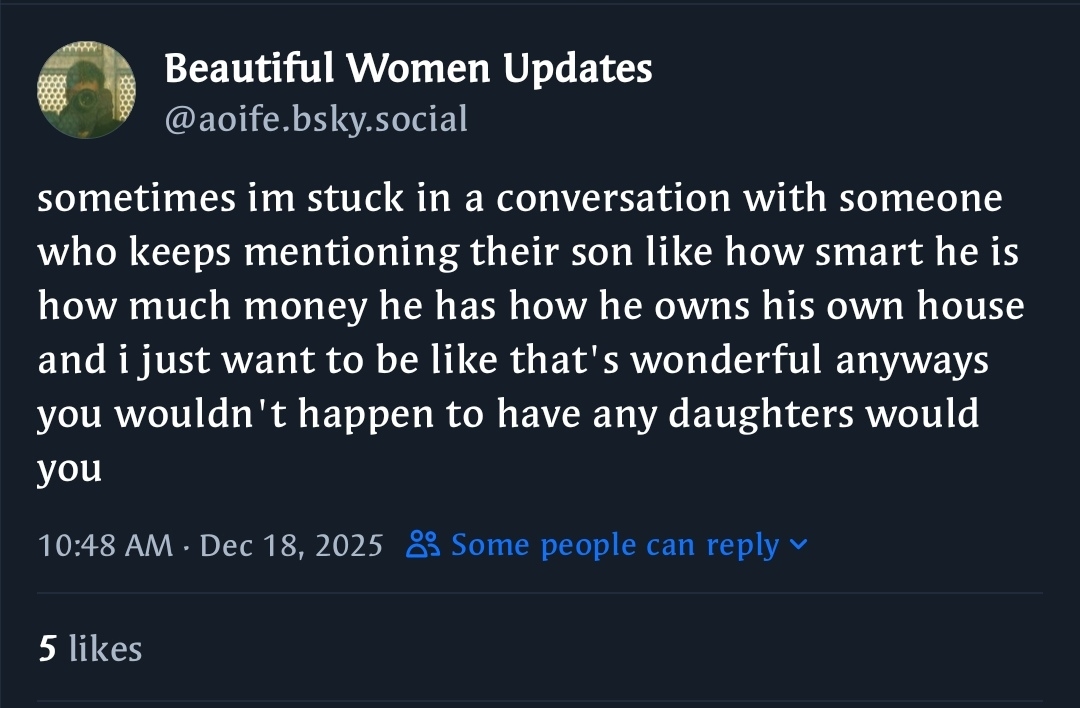Open the @aoife.bsky.social handle link
This screenshot has width=1080, height=708.
click(x=315, y=120)
